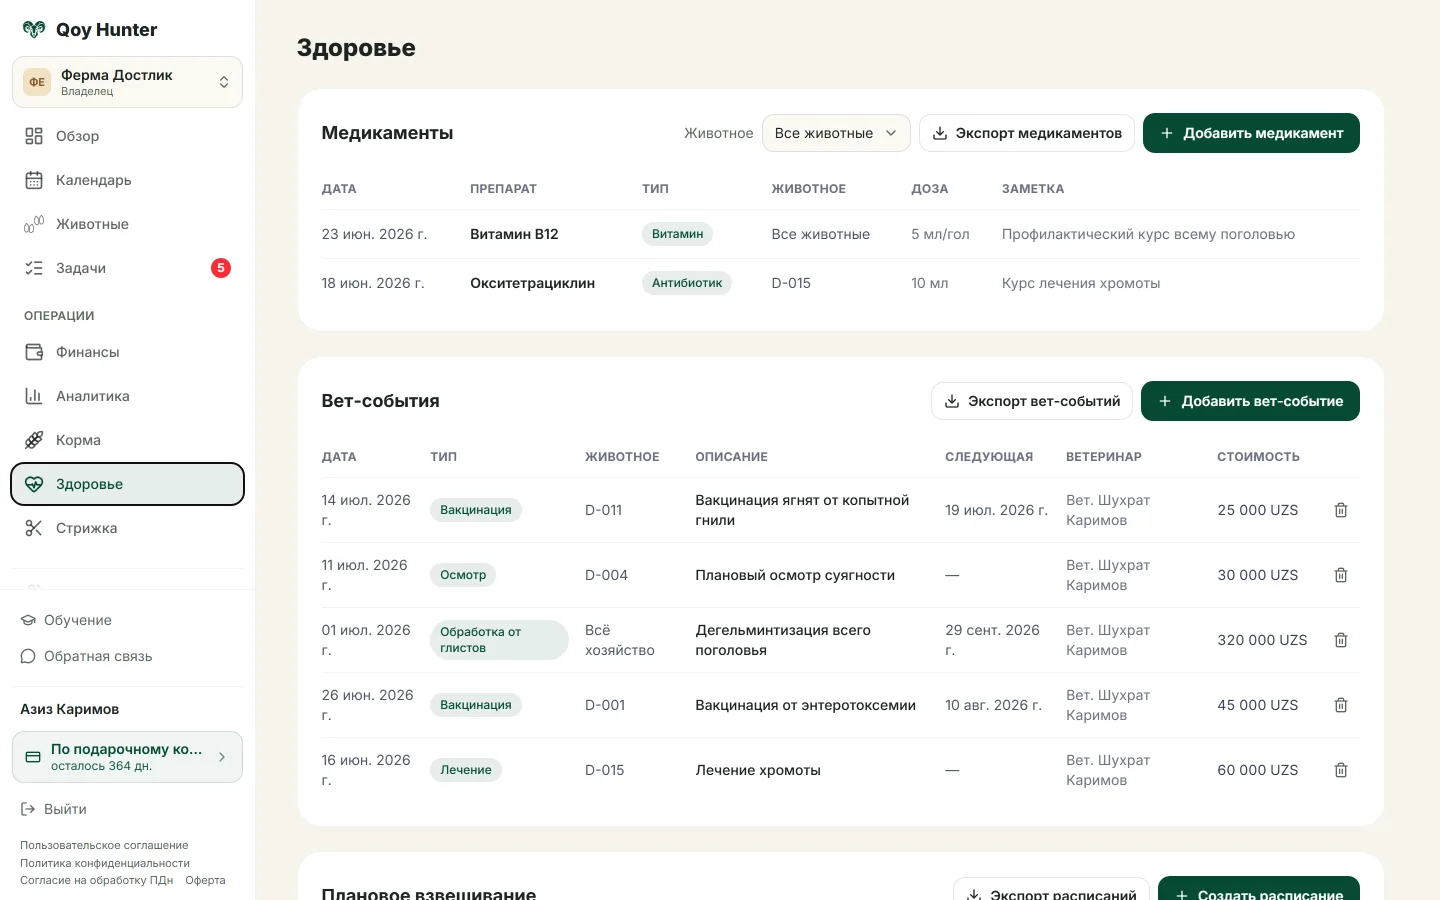Screen dimensions: 1440x900
Task: Select the Стрижка menu item
Action: (127, 528)
